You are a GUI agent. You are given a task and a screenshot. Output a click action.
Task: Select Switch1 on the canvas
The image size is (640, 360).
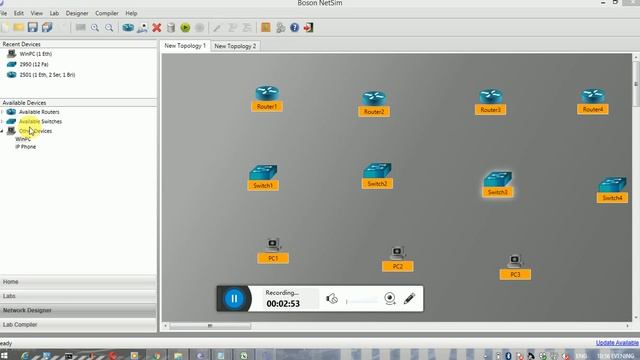[x=263, y=178]
